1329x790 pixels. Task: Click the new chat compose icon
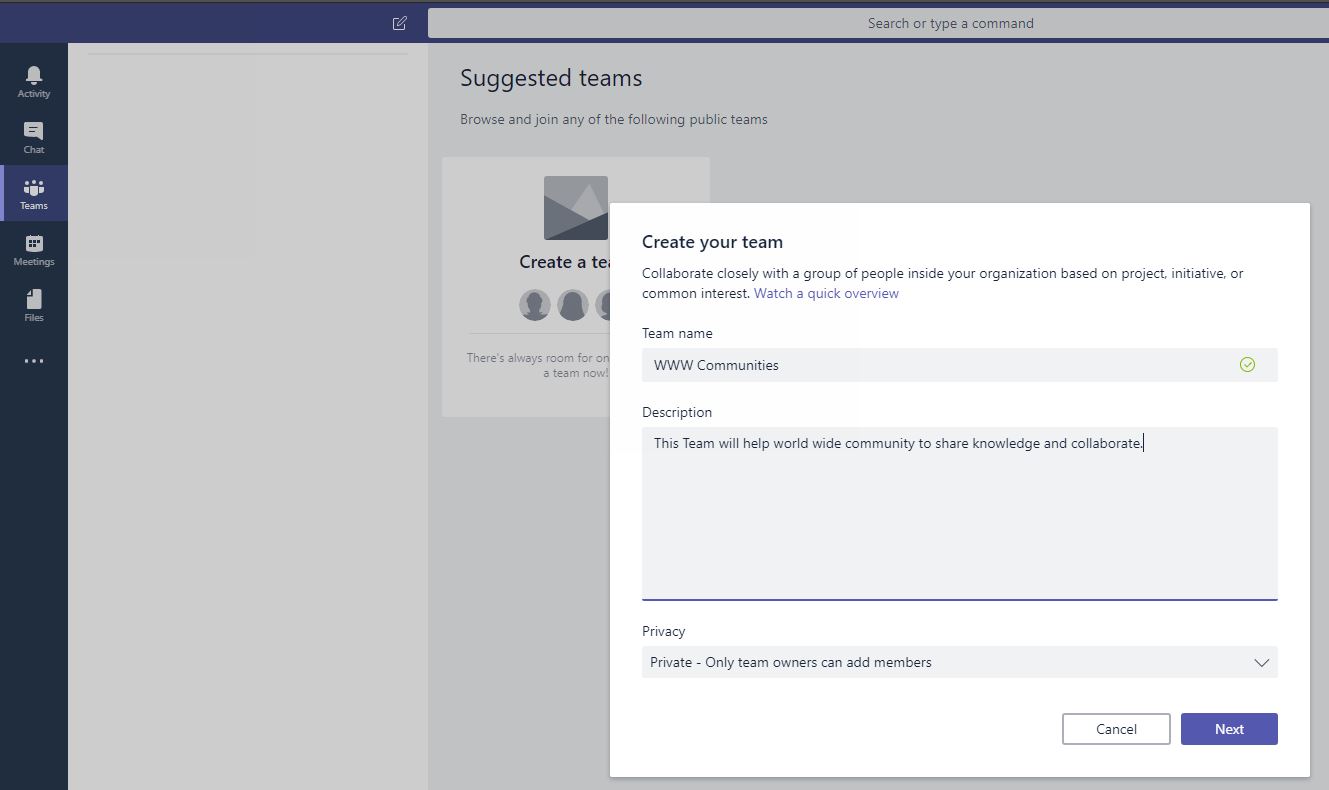click(400, 23)
